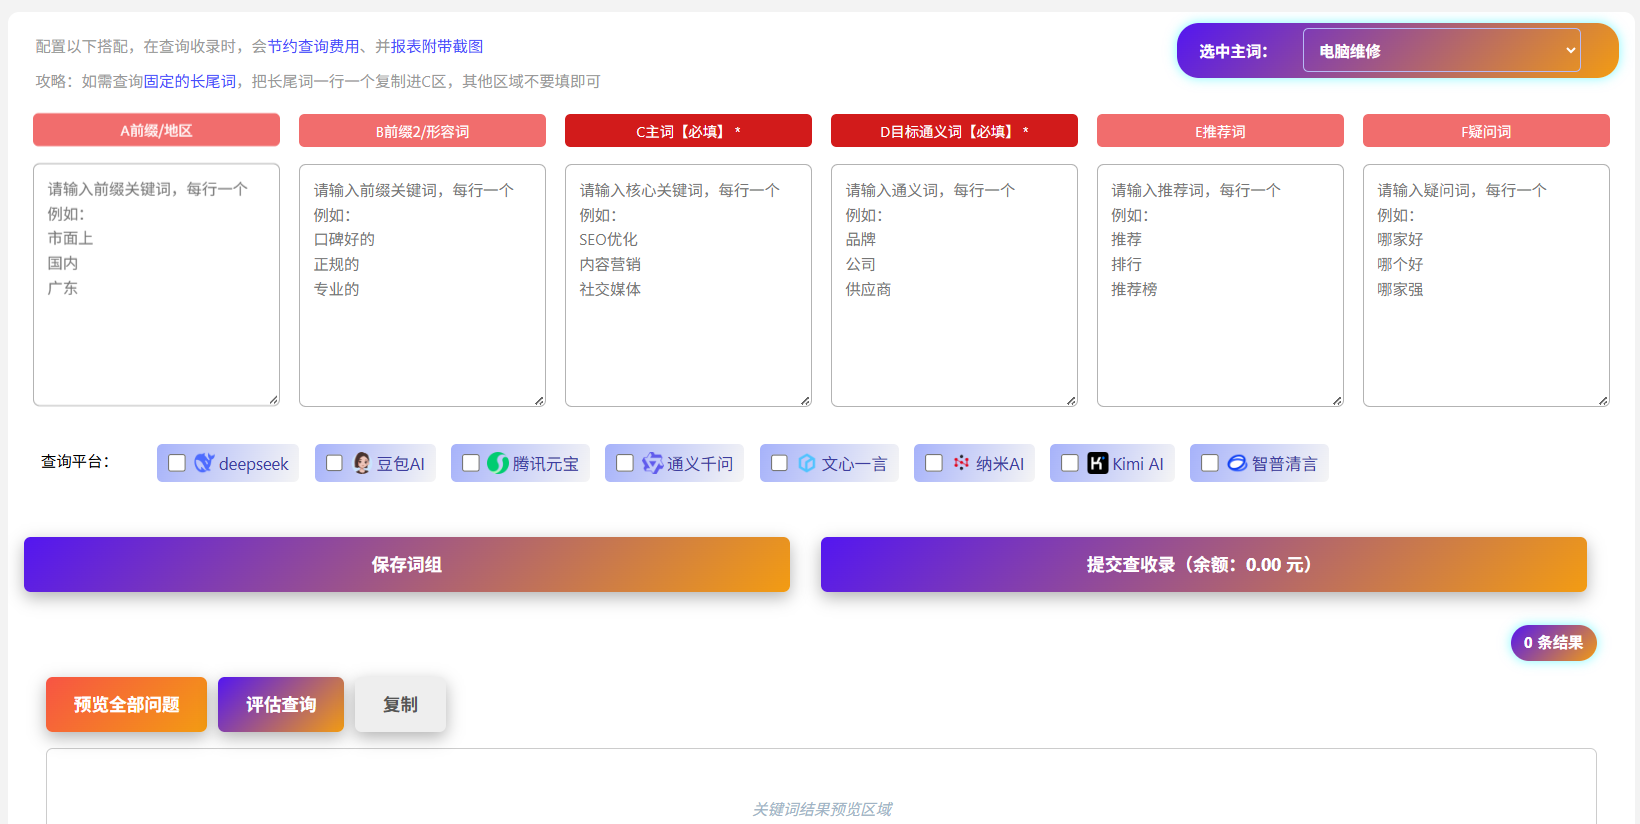The image size is (1640, 824).
Task: Click the 文心一言 hexagon logo icon
Action: point(807,463)
